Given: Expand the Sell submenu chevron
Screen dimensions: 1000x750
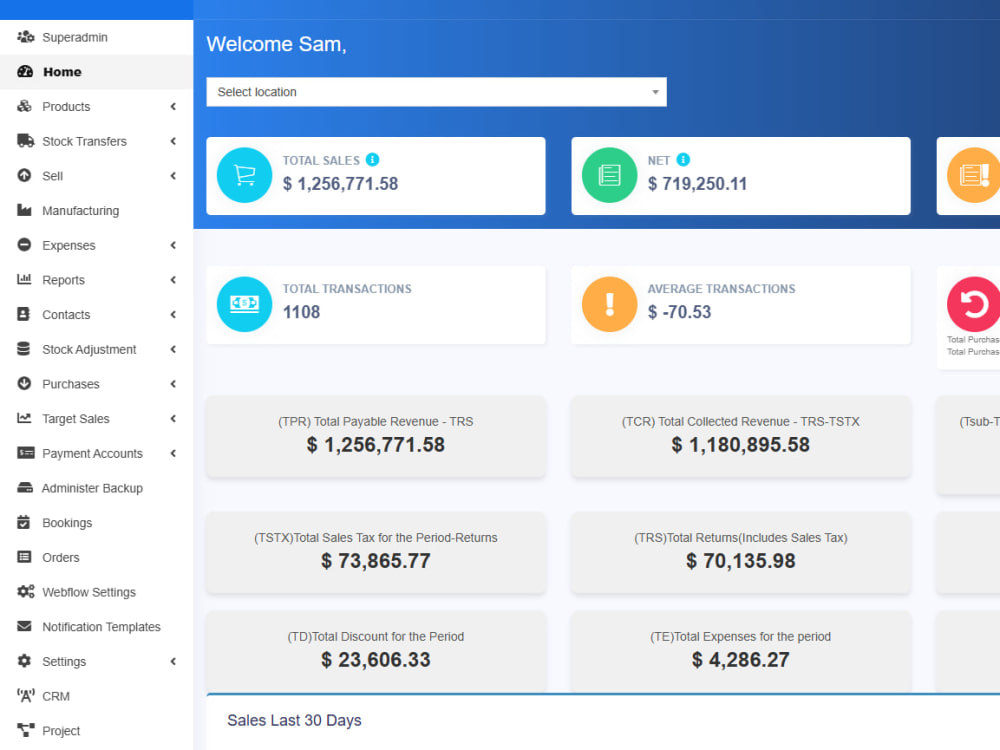Looking at the screenshot, I should click(173, 175).
